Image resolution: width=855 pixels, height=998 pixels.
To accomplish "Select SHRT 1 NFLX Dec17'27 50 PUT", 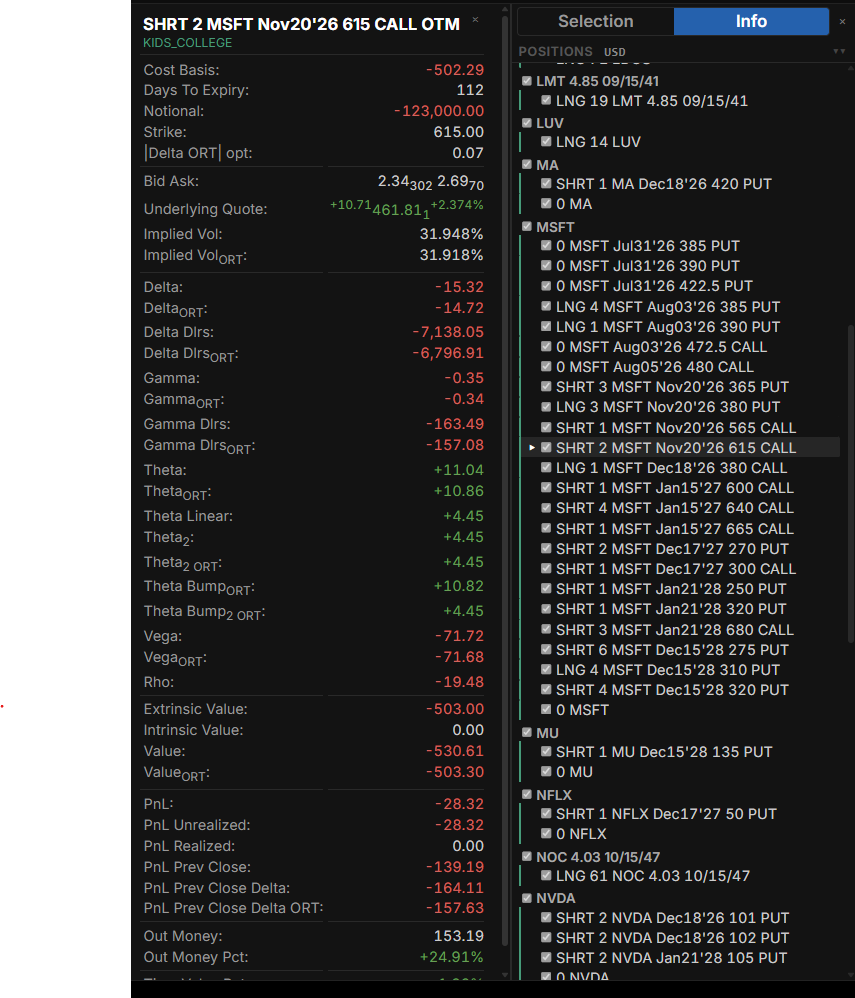I will tap(666, 814).
